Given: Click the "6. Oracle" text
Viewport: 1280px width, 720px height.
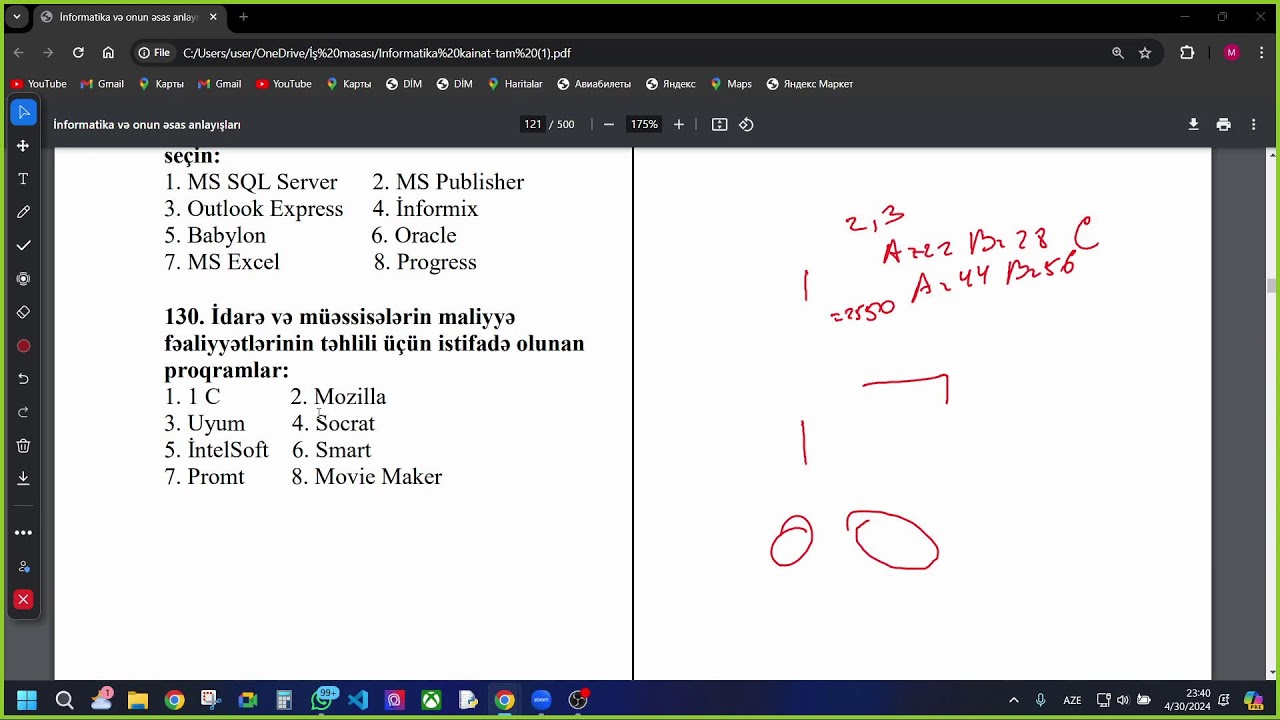Looking at the screenshot, I should [414, 235].
